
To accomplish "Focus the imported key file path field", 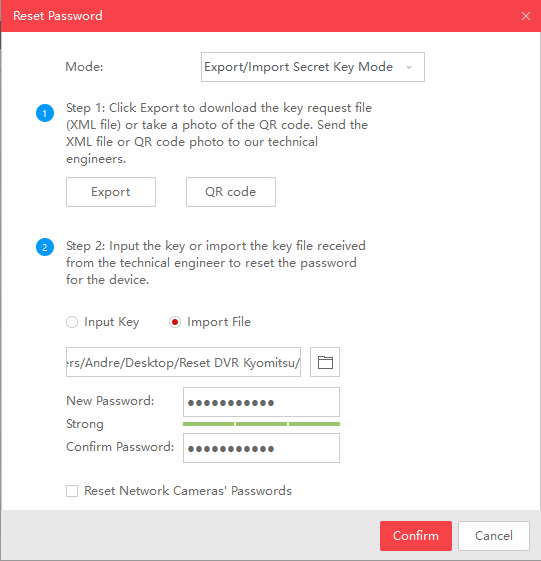I will (183, 362).
